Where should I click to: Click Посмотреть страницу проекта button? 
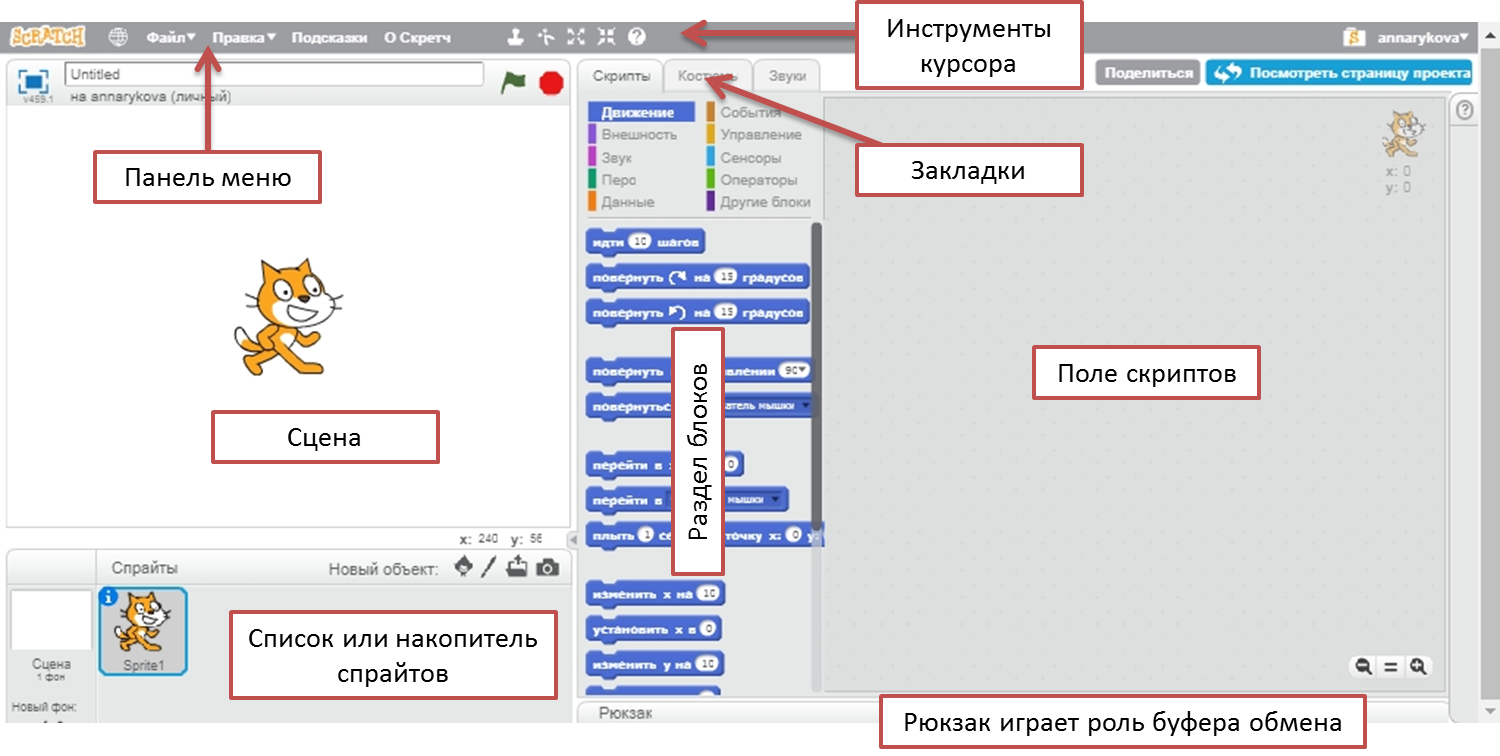tap(1339, 73)
